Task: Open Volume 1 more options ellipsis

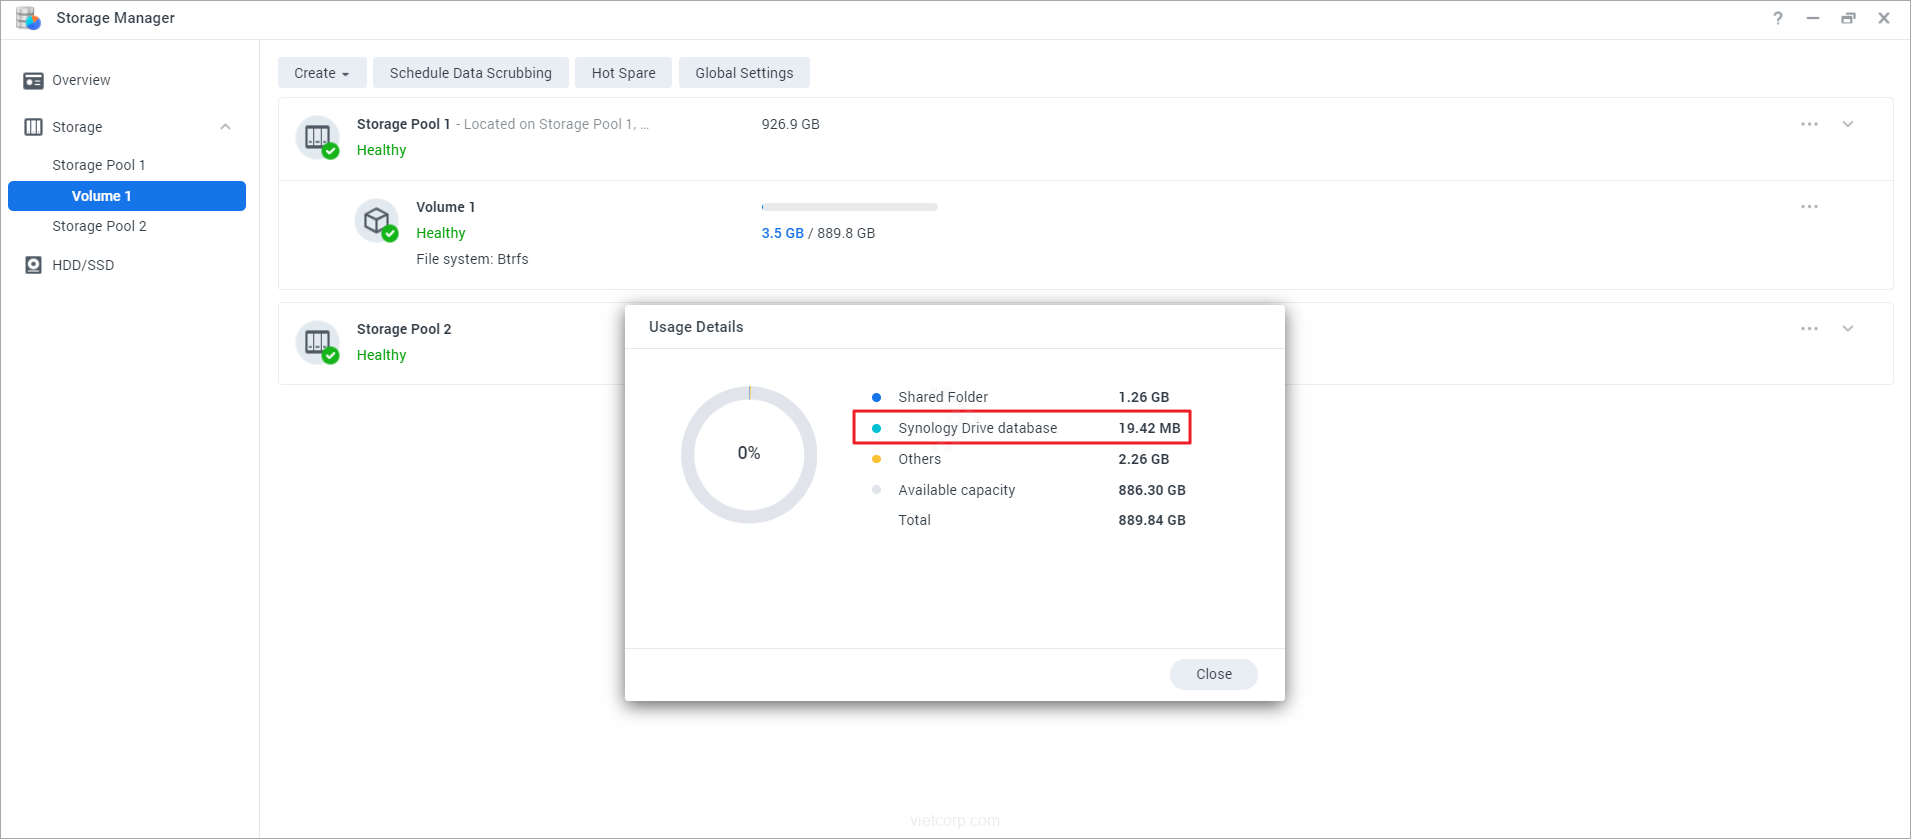Action: coord(1809,207)
